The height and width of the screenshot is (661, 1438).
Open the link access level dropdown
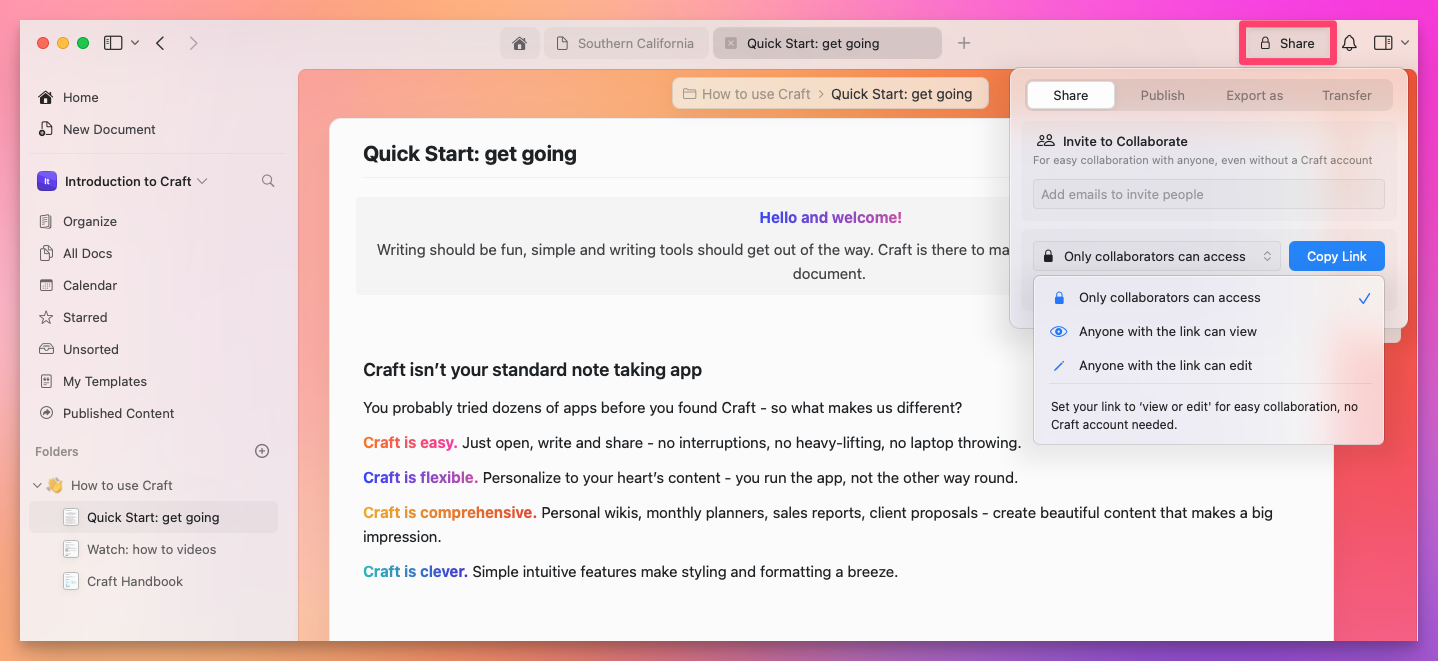(x=1156, y=256)
